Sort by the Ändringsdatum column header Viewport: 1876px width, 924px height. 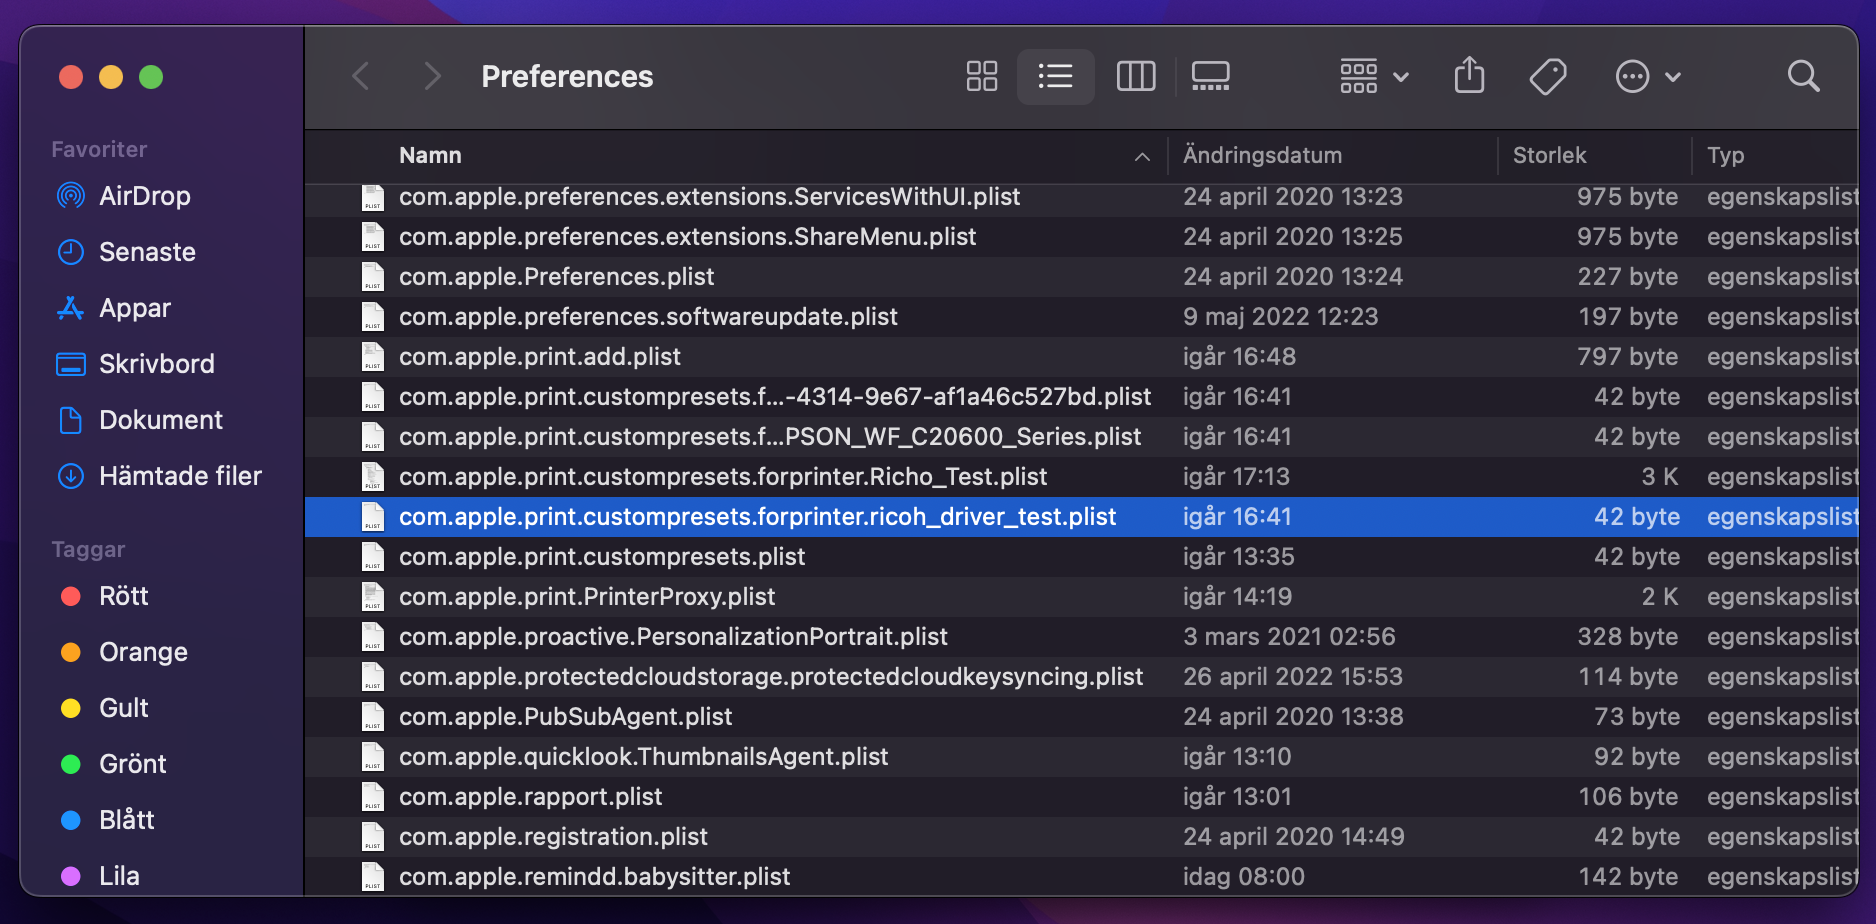[x=1262, y=156]
